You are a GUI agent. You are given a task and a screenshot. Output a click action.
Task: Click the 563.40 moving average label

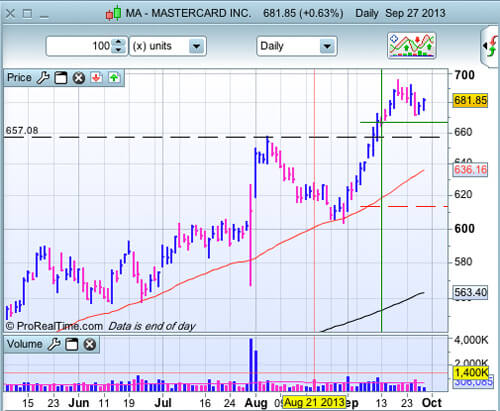(x=470, y=292)
